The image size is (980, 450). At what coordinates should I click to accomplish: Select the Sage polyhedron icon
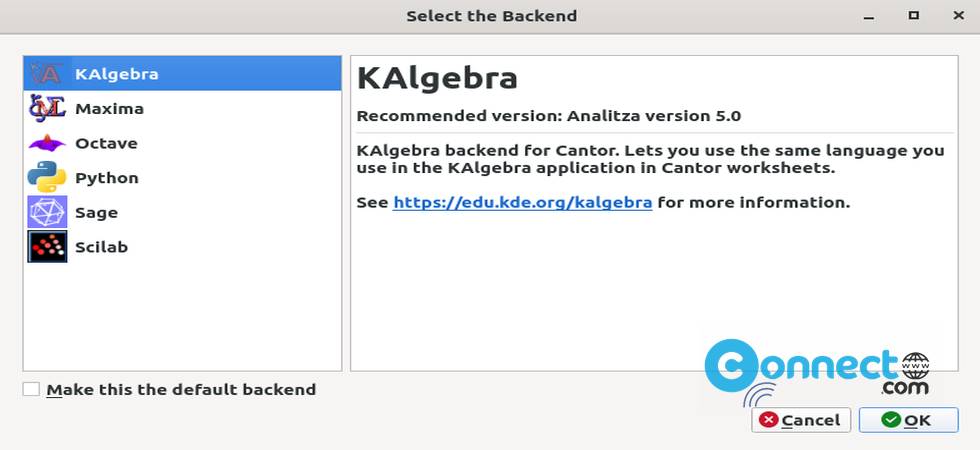click(x=48, y=212)
